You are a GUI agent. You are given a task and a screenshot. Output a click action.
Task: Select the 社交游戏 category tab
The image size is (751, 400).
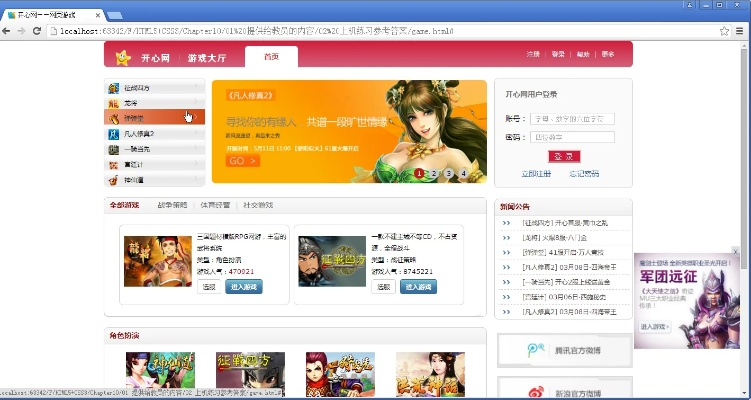pos(258,205)
